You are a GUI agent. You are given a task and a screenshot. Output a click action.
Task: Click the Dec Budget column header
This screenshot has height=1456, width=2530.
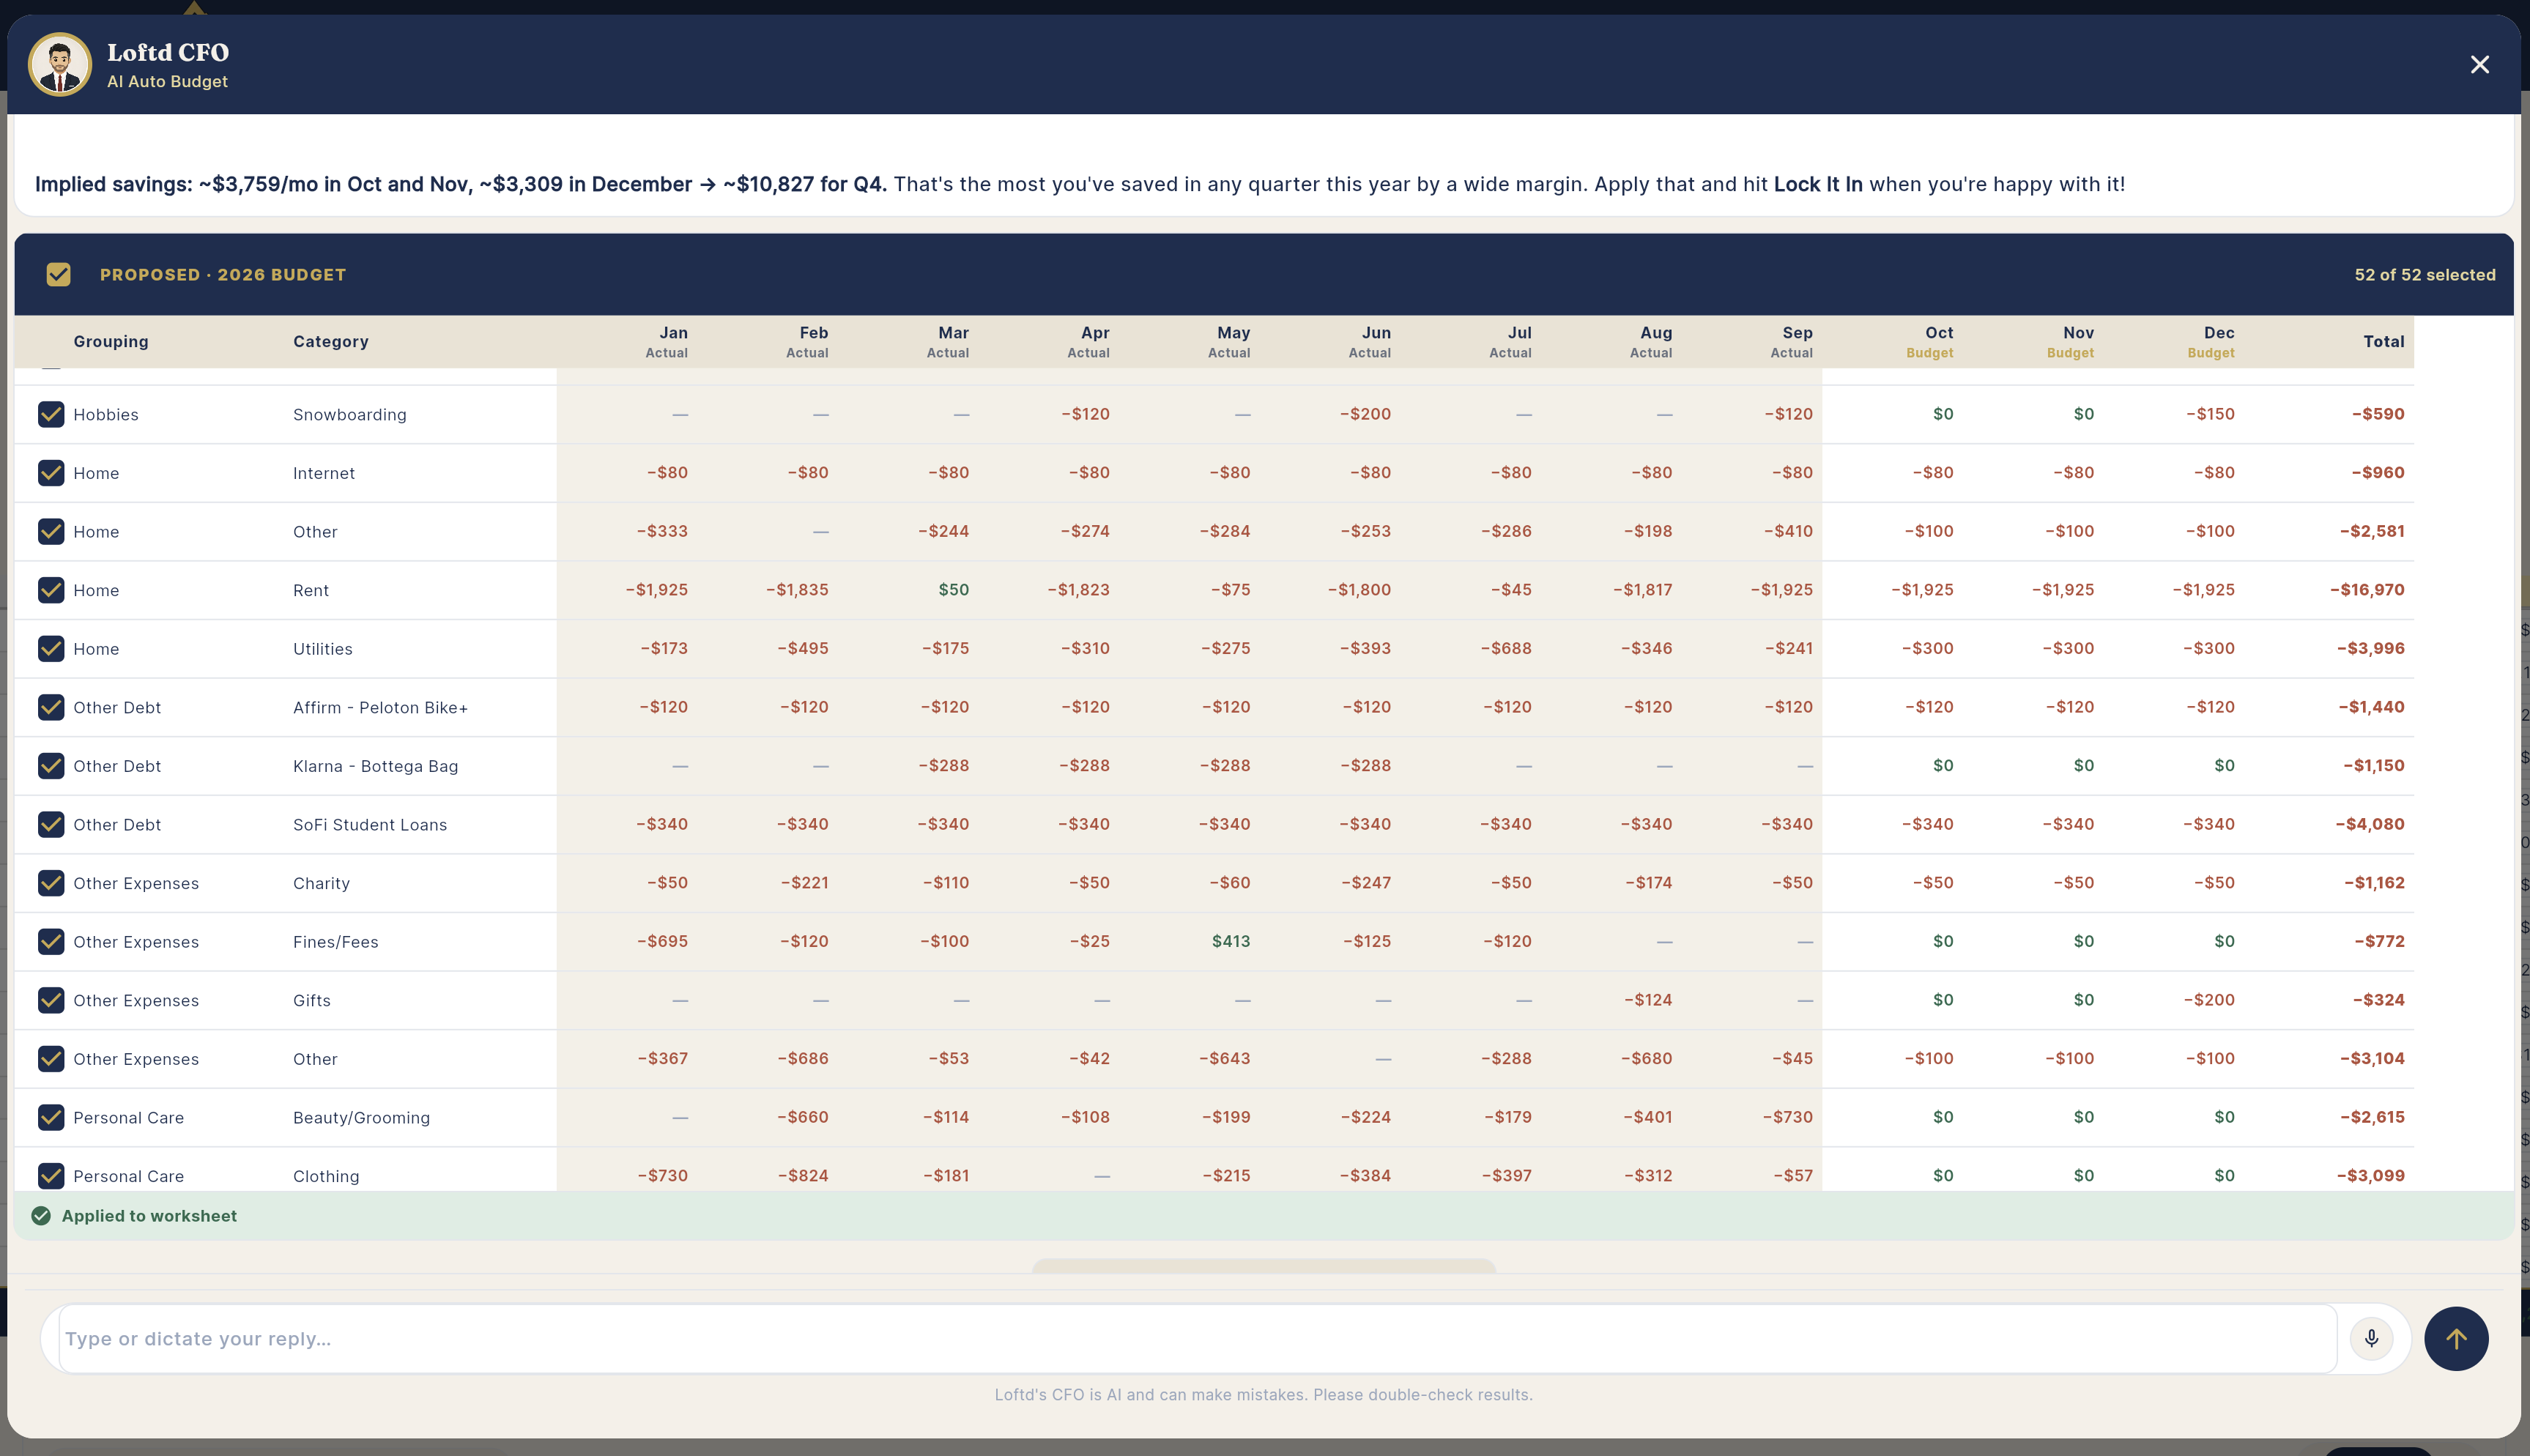click(x=2210, y=341)
